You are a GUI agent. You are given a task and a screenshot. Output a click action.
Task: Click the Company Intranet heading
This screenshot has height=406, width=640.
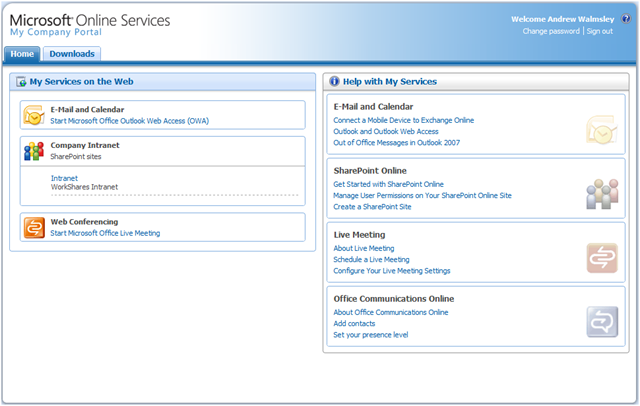85,145
